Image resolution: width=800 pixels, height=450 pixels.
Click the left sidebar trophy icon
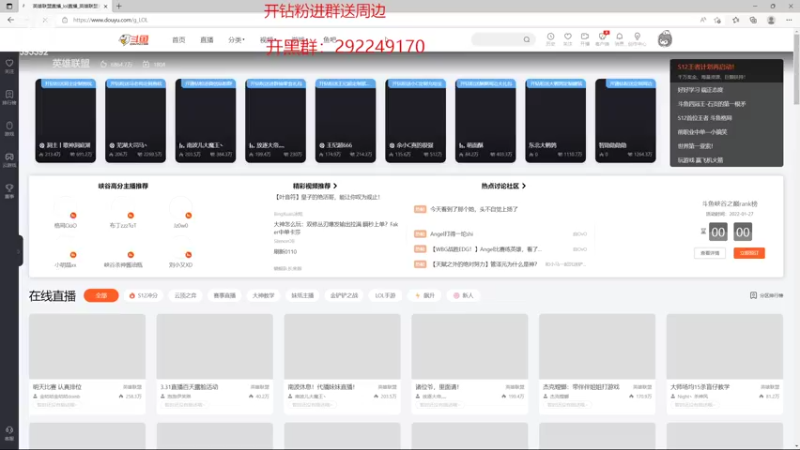tap(9, 190)
